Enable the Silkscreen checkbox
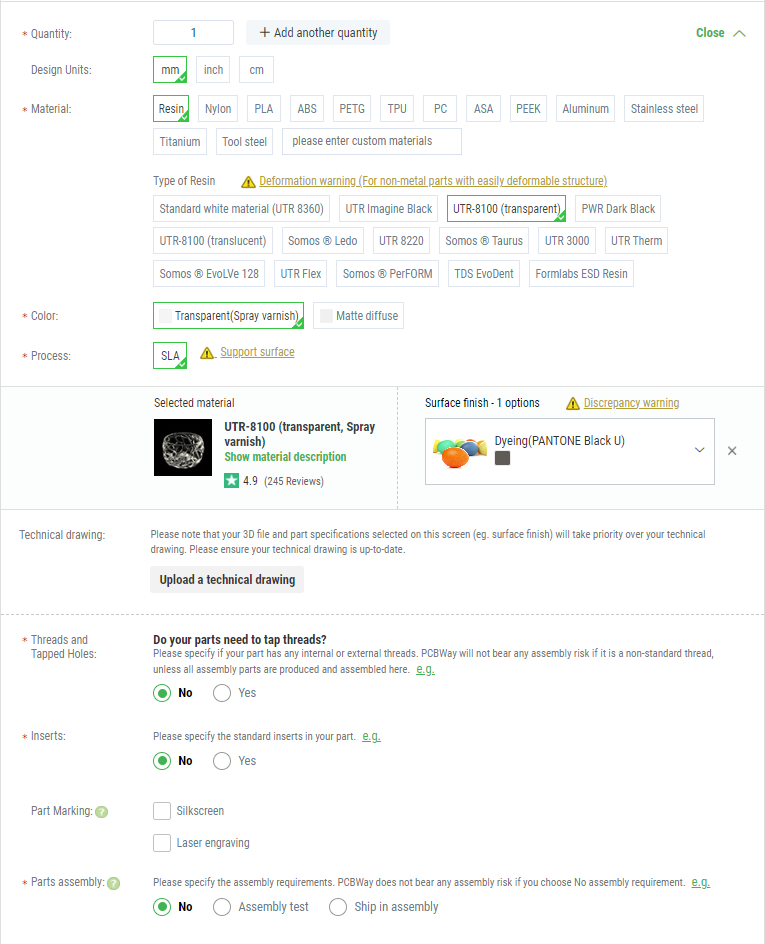This screenshot has height=944, width=765. 162,811
